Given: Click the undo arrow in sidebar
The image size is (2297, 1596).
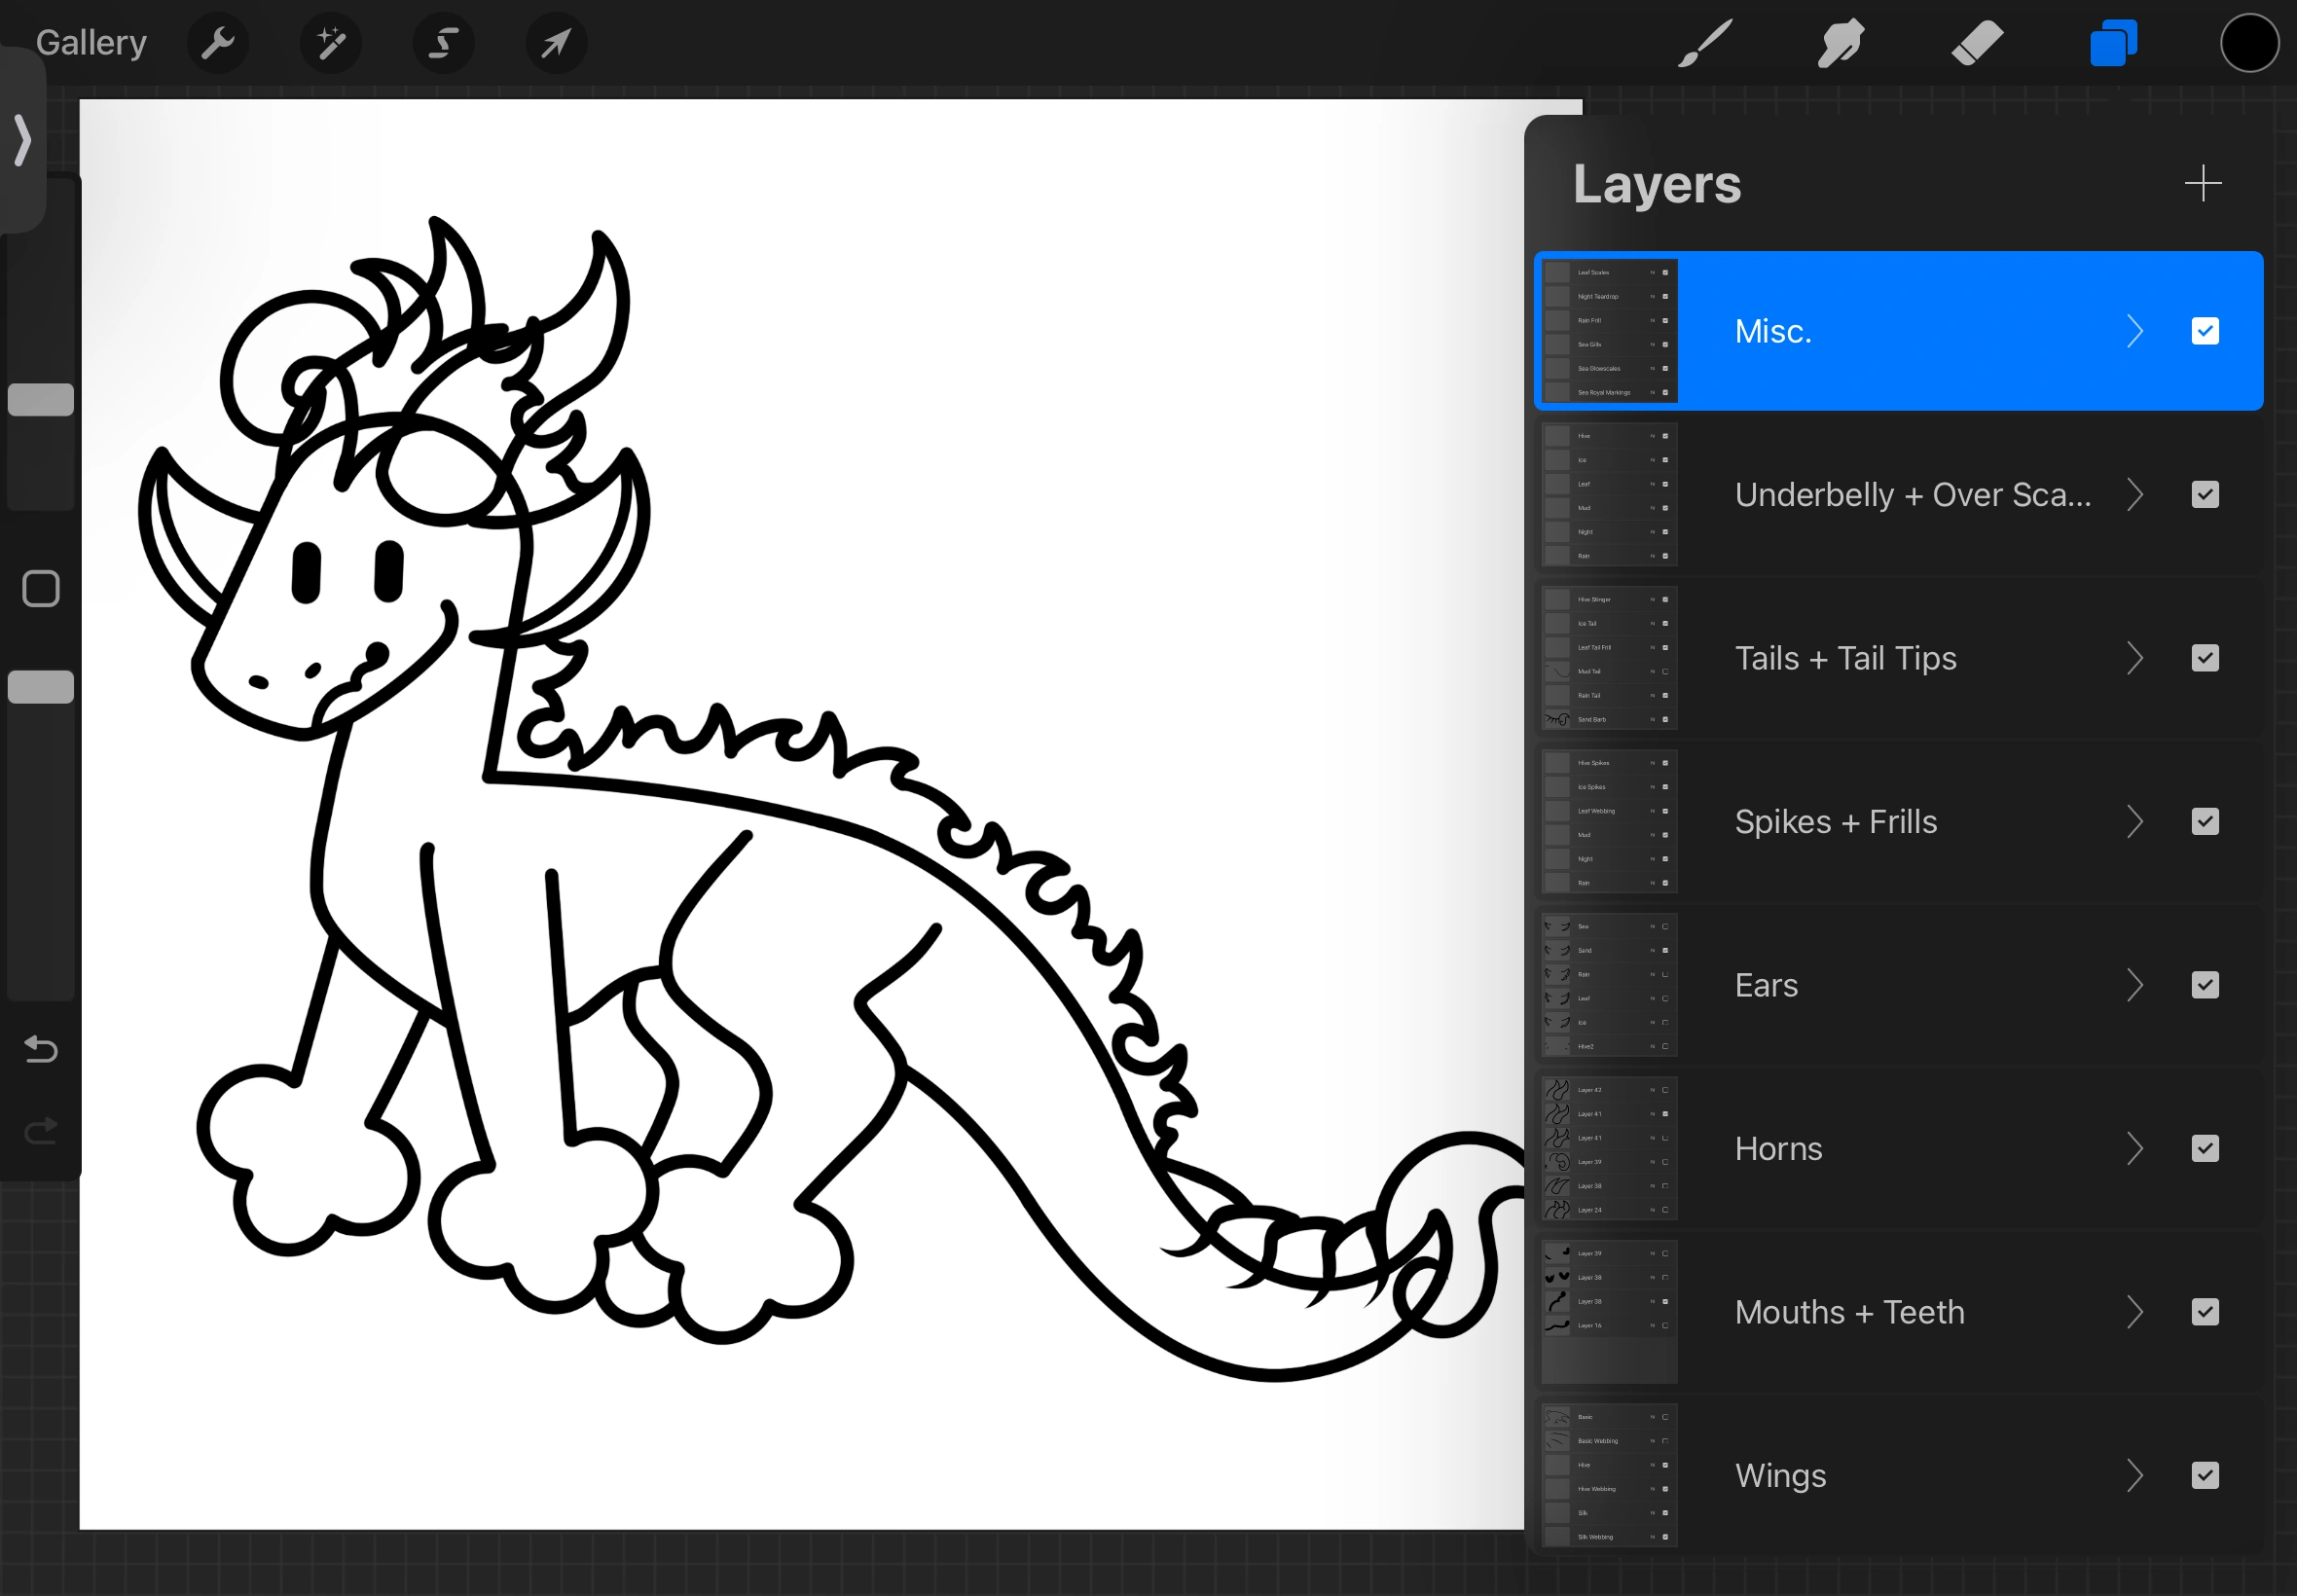Looking at the screenshot, I should (41, 1048).
